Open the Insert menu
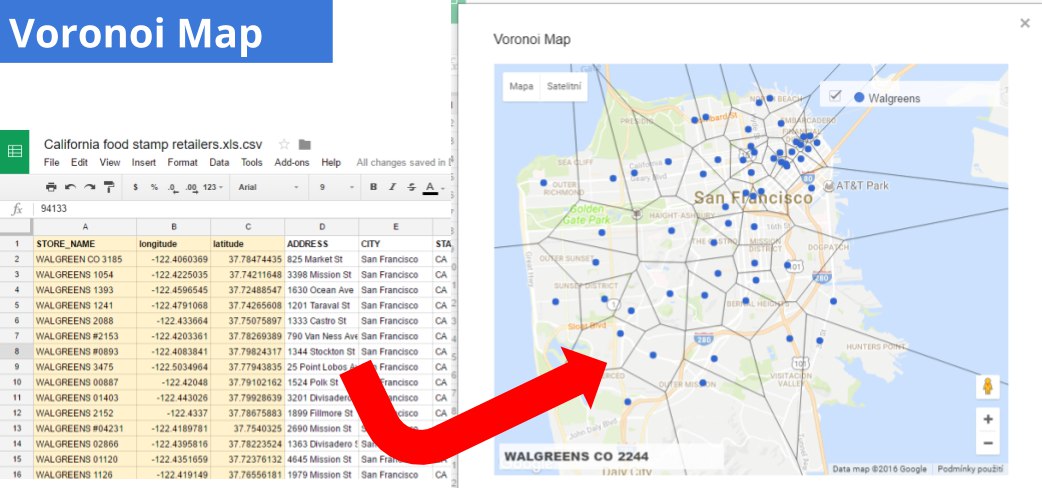The height and width of the screenshot is (488, 1042). [x=144, y=162]
